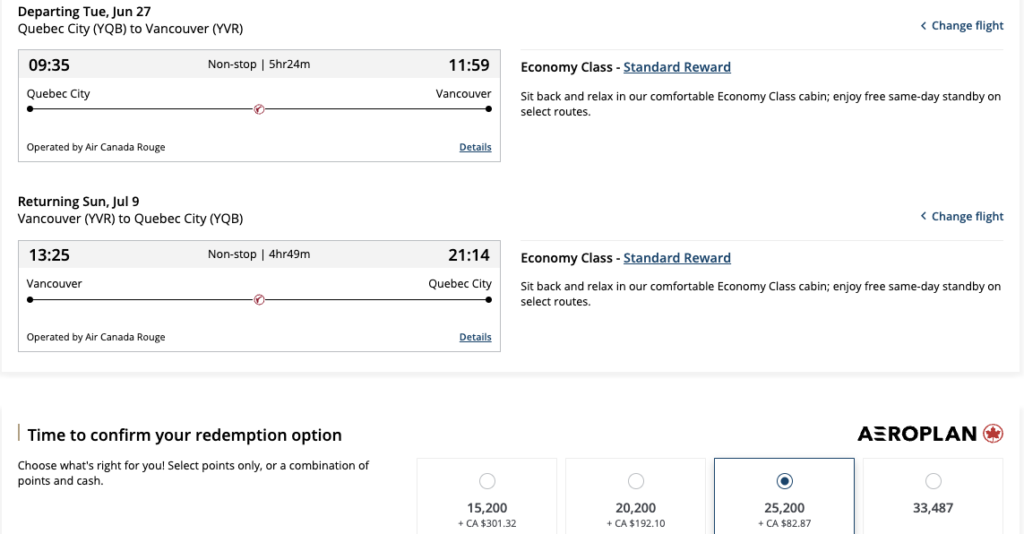Change the returning Jul 9 flight
Image resolution: width=1024 pixels, height=534 pixels.
click(x=967, y=216)
